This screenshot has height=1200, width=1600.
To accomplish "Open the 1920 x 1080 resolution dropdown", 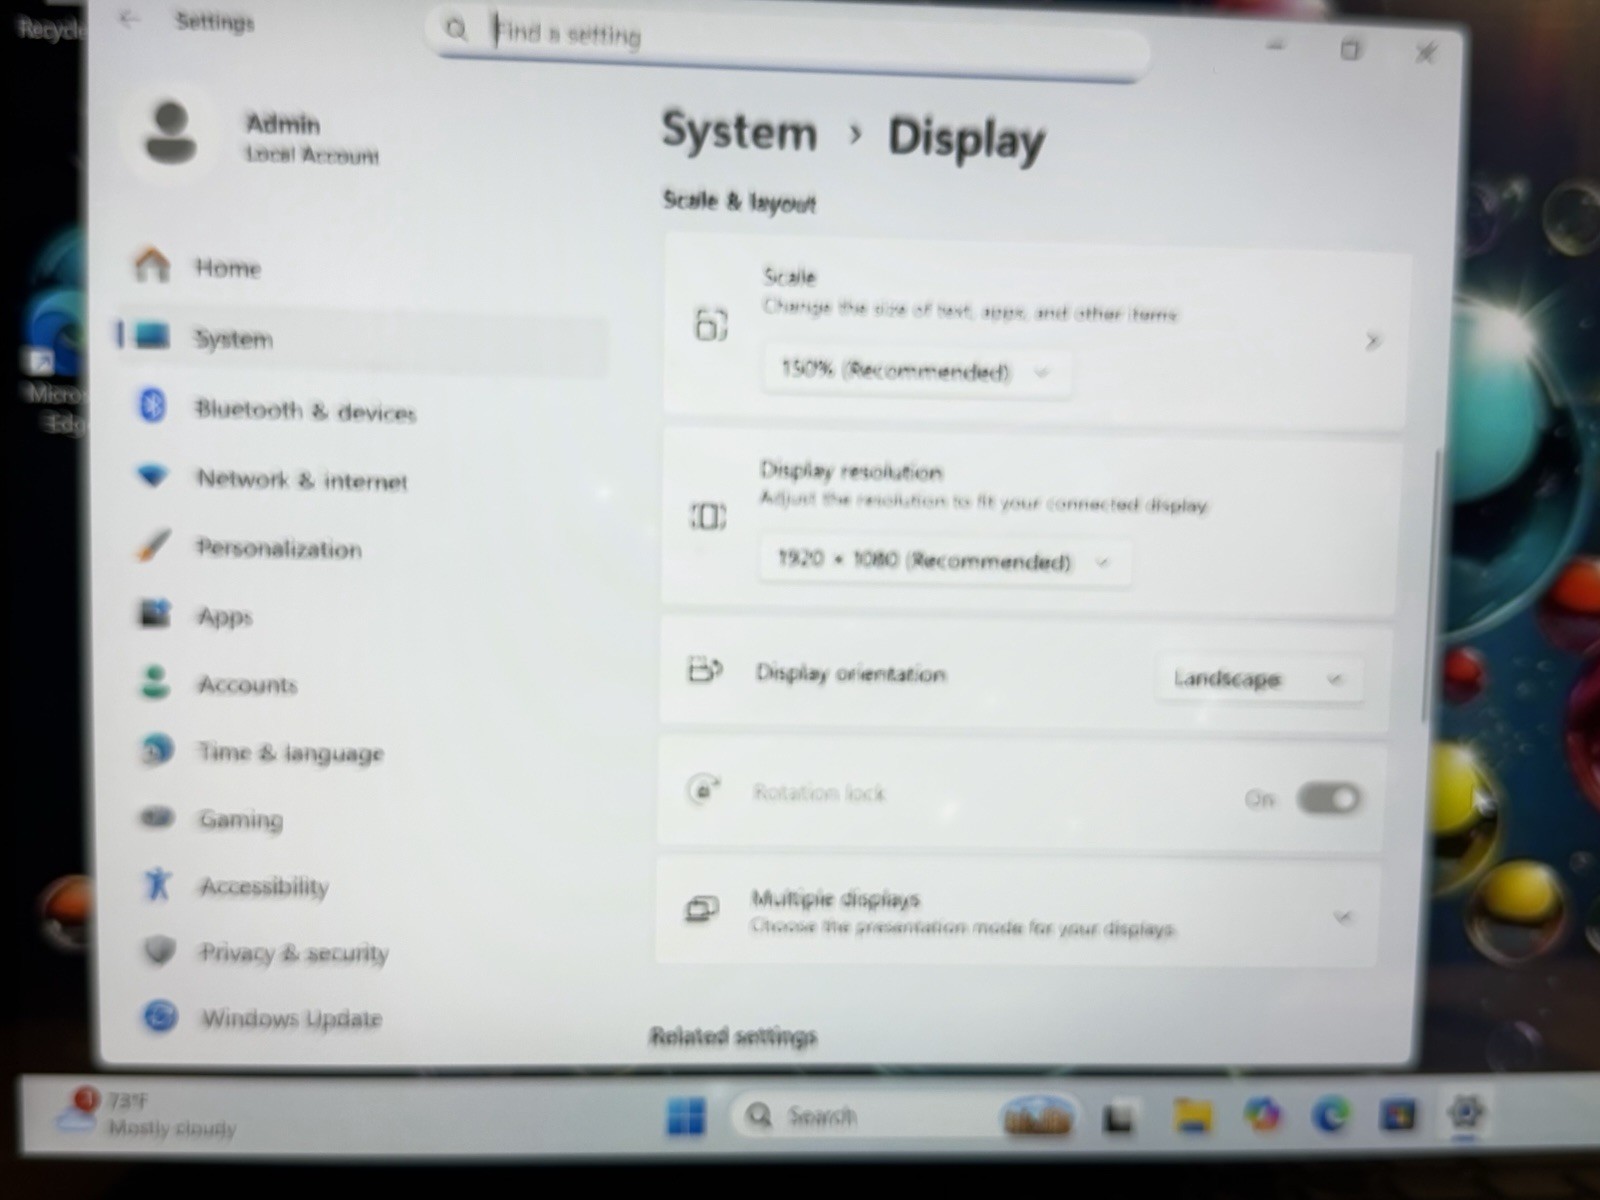I will (x=945, y=561).
